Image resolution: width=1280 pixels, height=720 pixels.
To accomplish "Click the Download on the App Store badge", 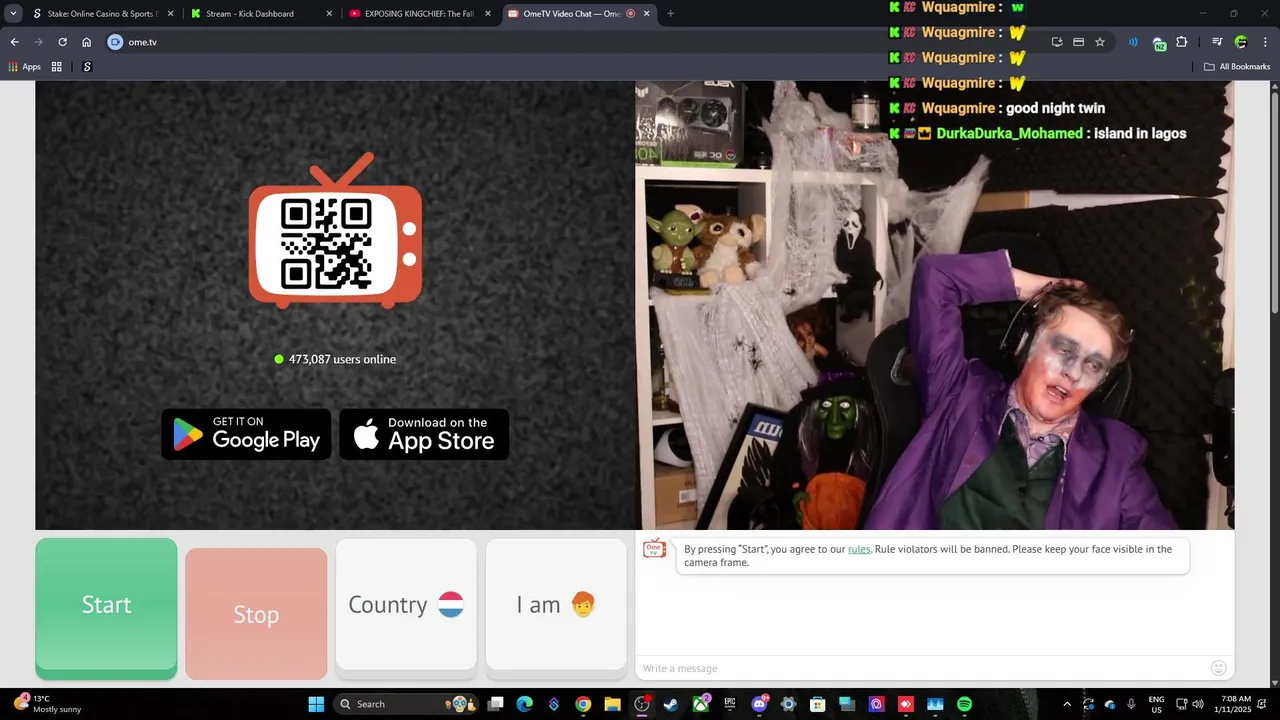I will pyautogui.click(x=424, y=434).
